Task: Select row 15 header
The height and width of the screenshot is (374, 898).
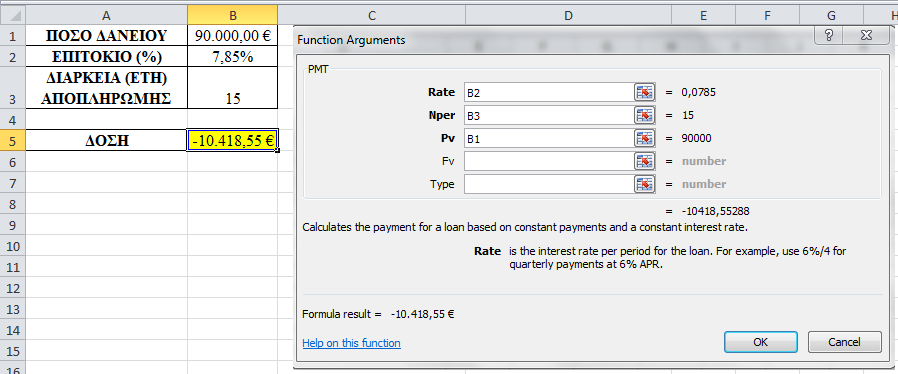Action: point(13,351)
